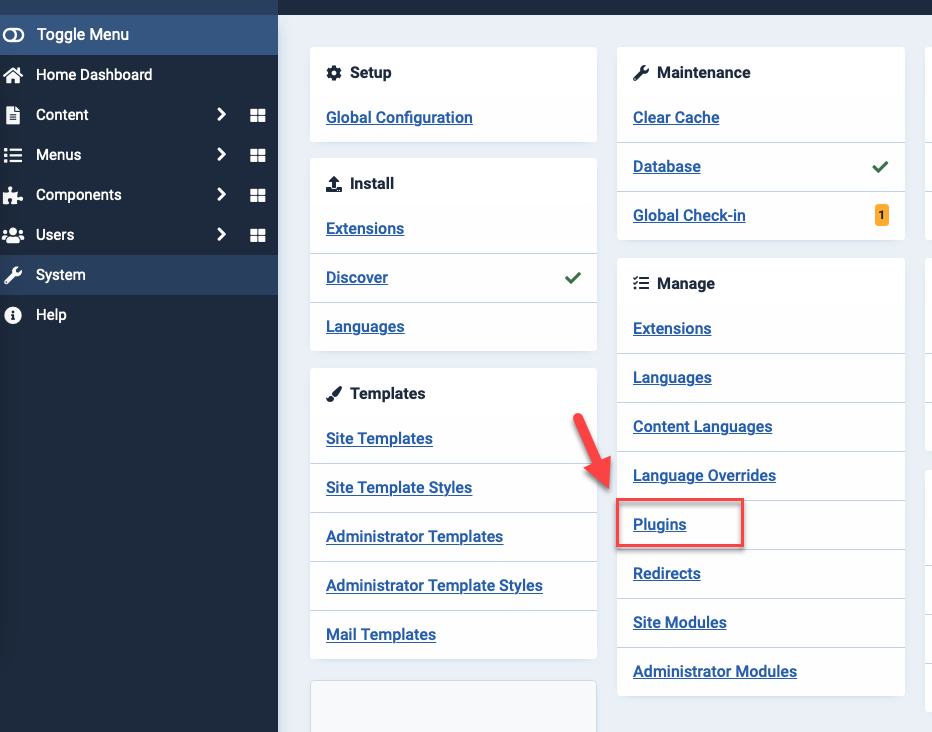932x732 pixels.
Task: Select Home Dashboard in the sidebar
Action: [94, 75]
